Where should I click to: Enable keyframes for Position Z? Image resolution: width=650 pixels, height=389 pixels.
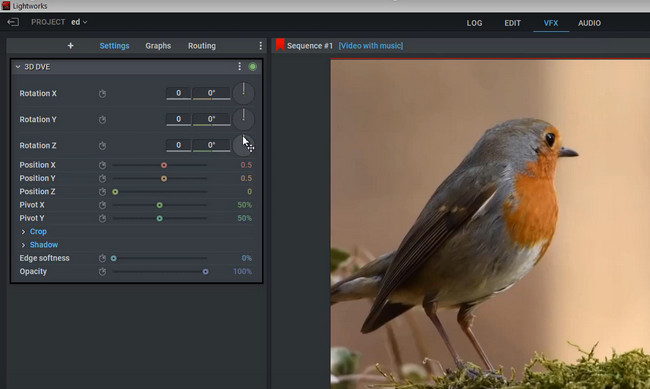102,192
